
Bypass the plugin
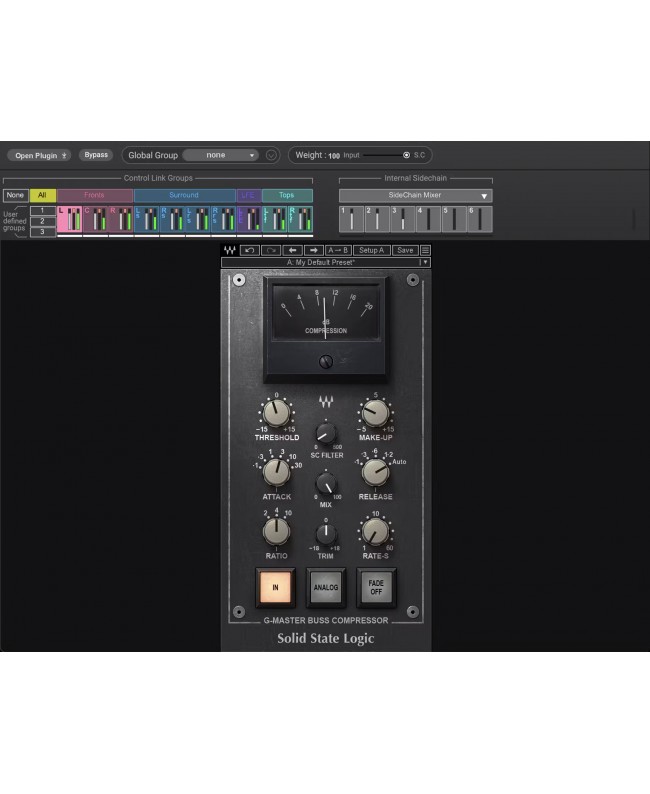(x=96, y=155)
